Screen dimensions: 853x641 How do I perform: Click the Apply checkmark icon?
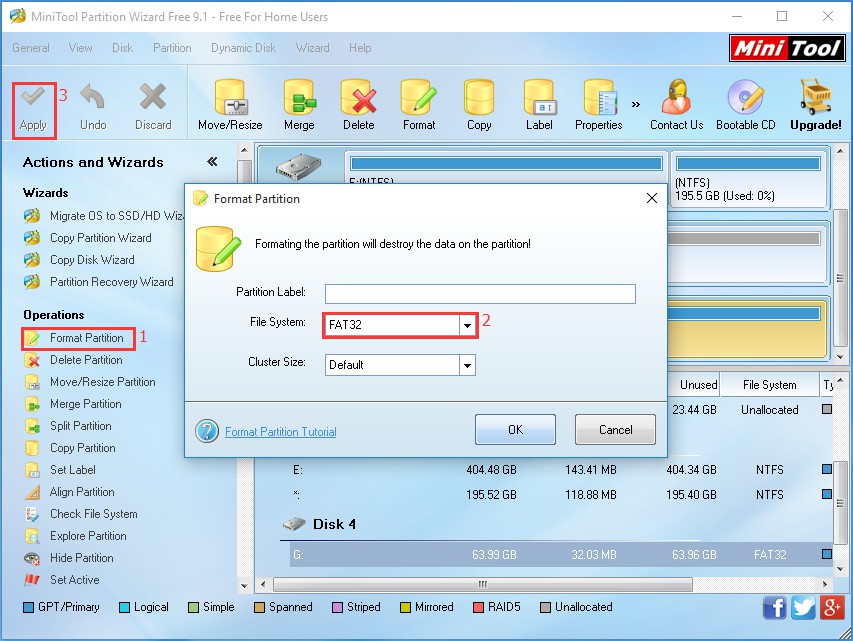[33, 98]
